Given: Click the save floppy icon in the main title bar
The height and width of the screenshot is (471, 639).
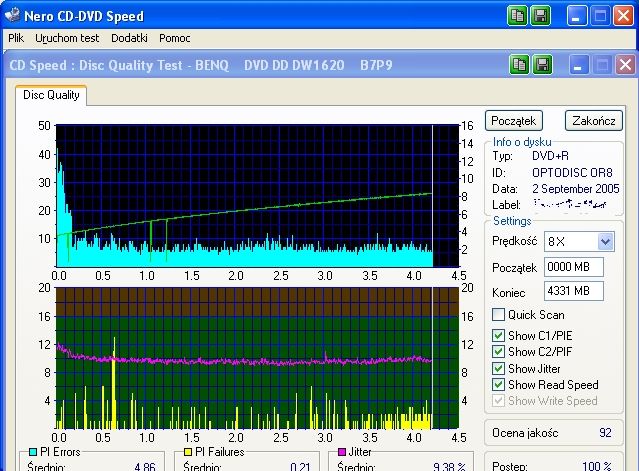Looking at the screenshot, I should [x=540, y=16].
